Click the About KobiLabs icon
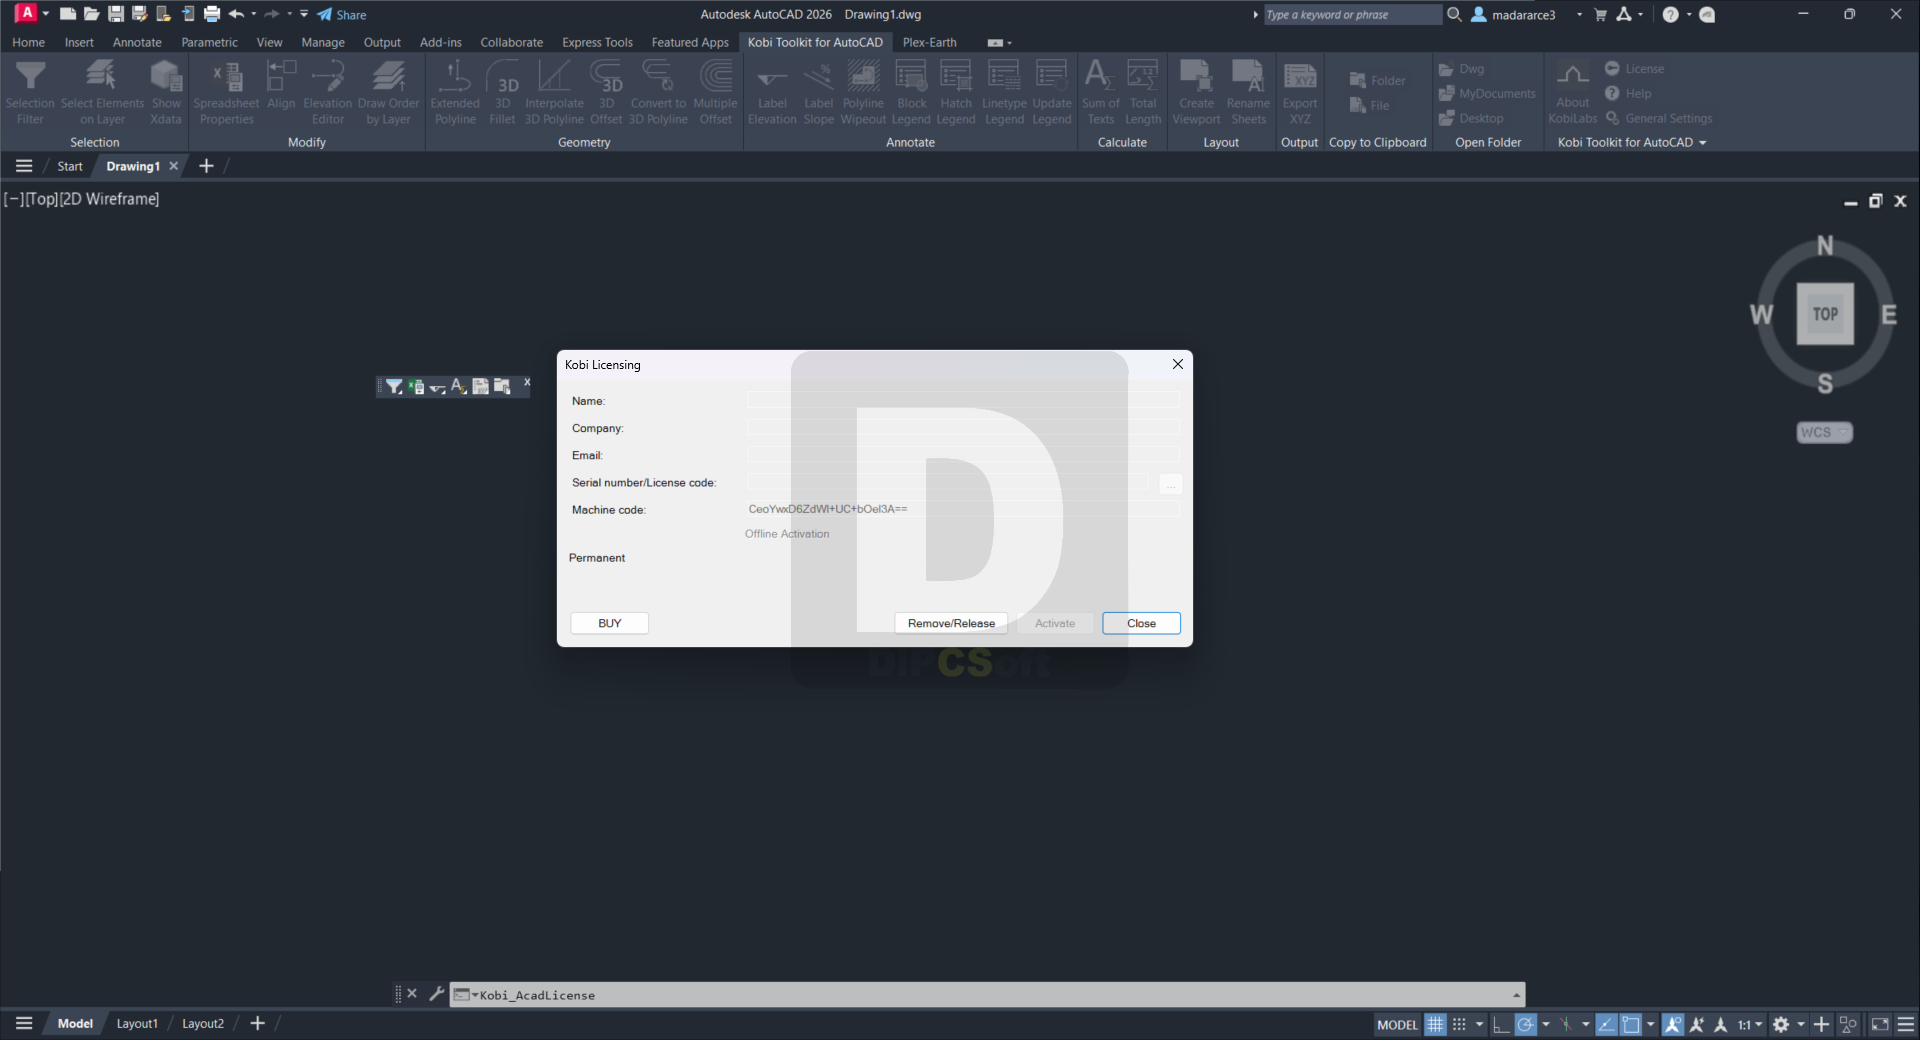The width and height of the screenshot is (1920, 1040). (x=1572, y=92)
